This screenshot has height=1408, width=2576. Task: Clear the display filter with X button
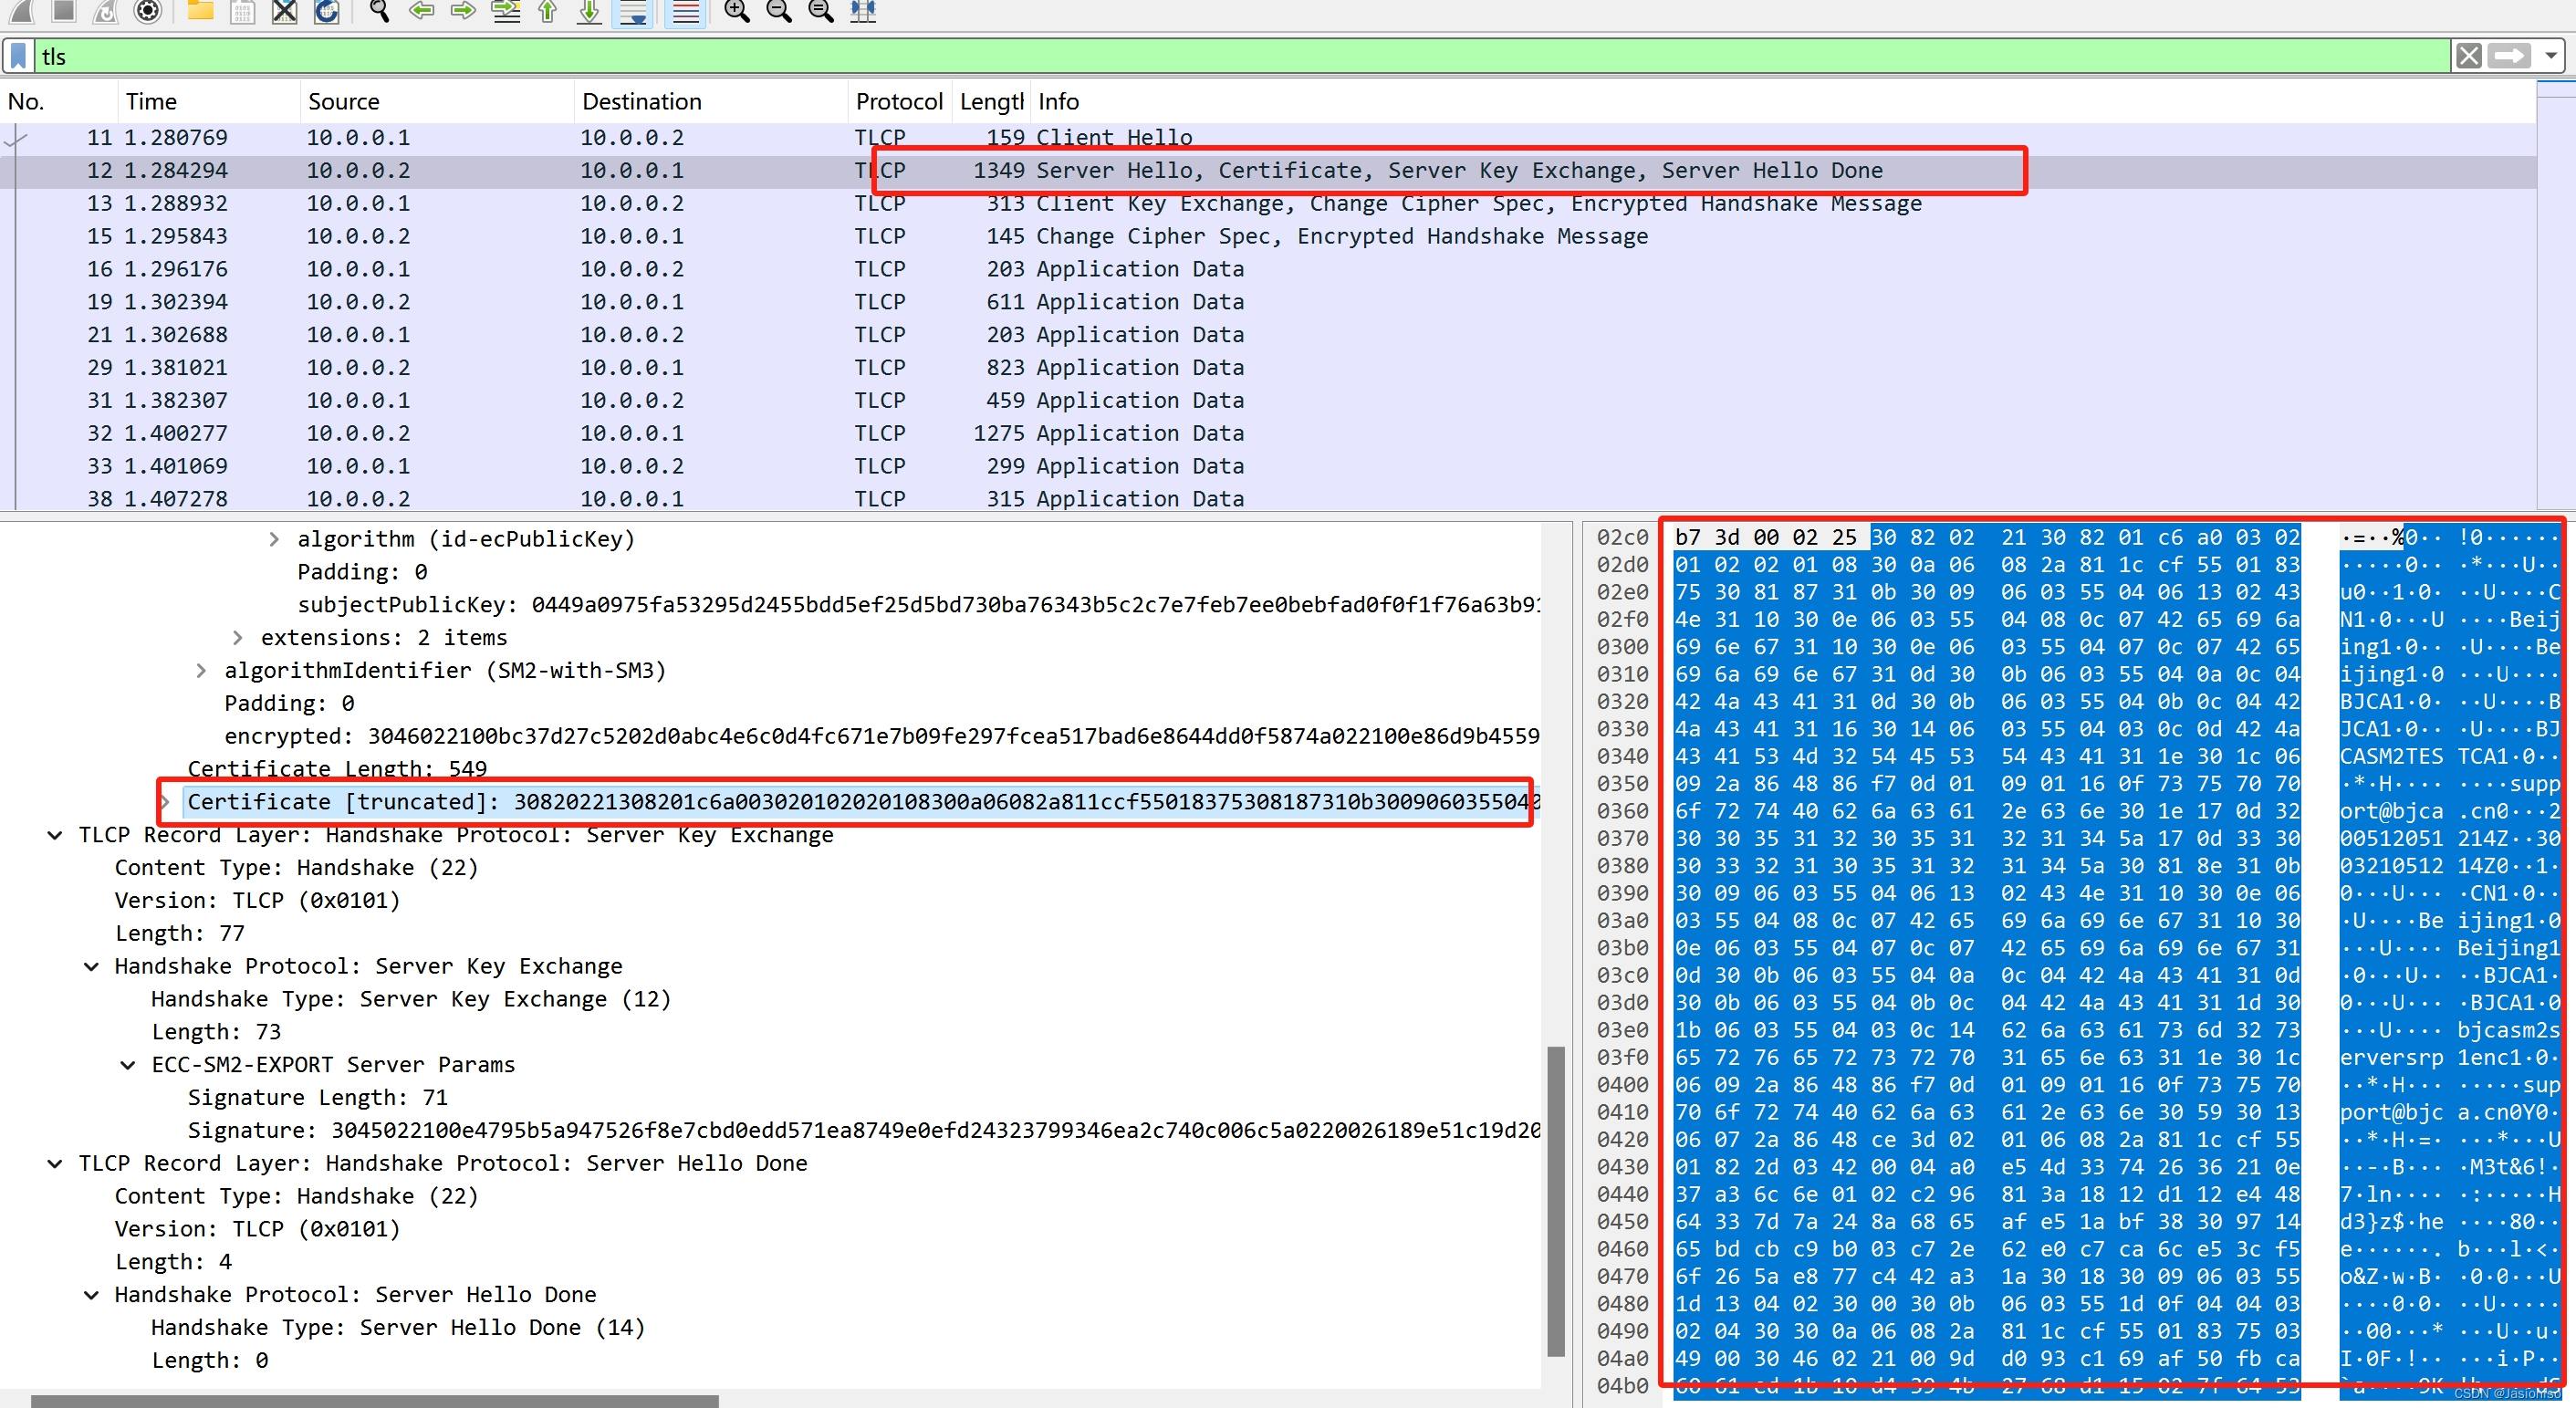click(2468, 56)
